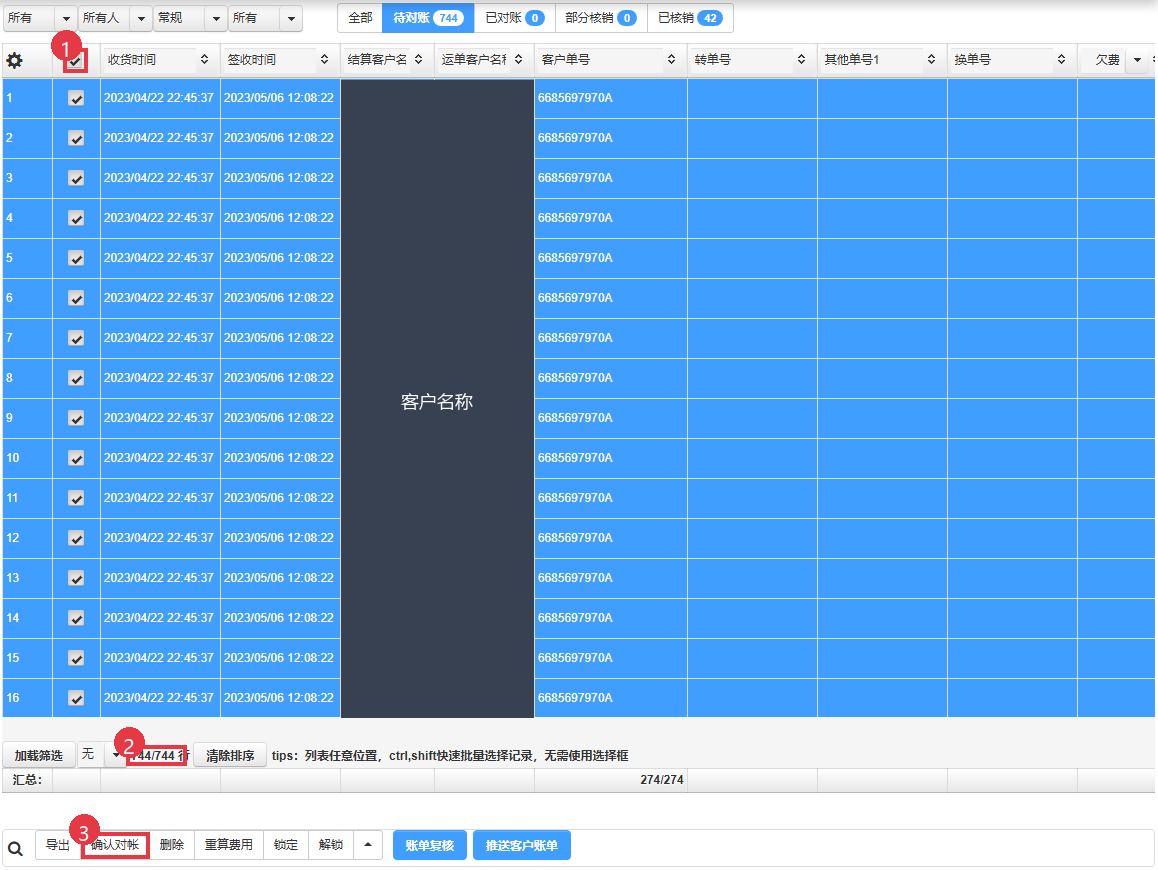Switch to the 已核销 tab
The height and width of the screenshot is (870, 1158).
click(690, 18)
